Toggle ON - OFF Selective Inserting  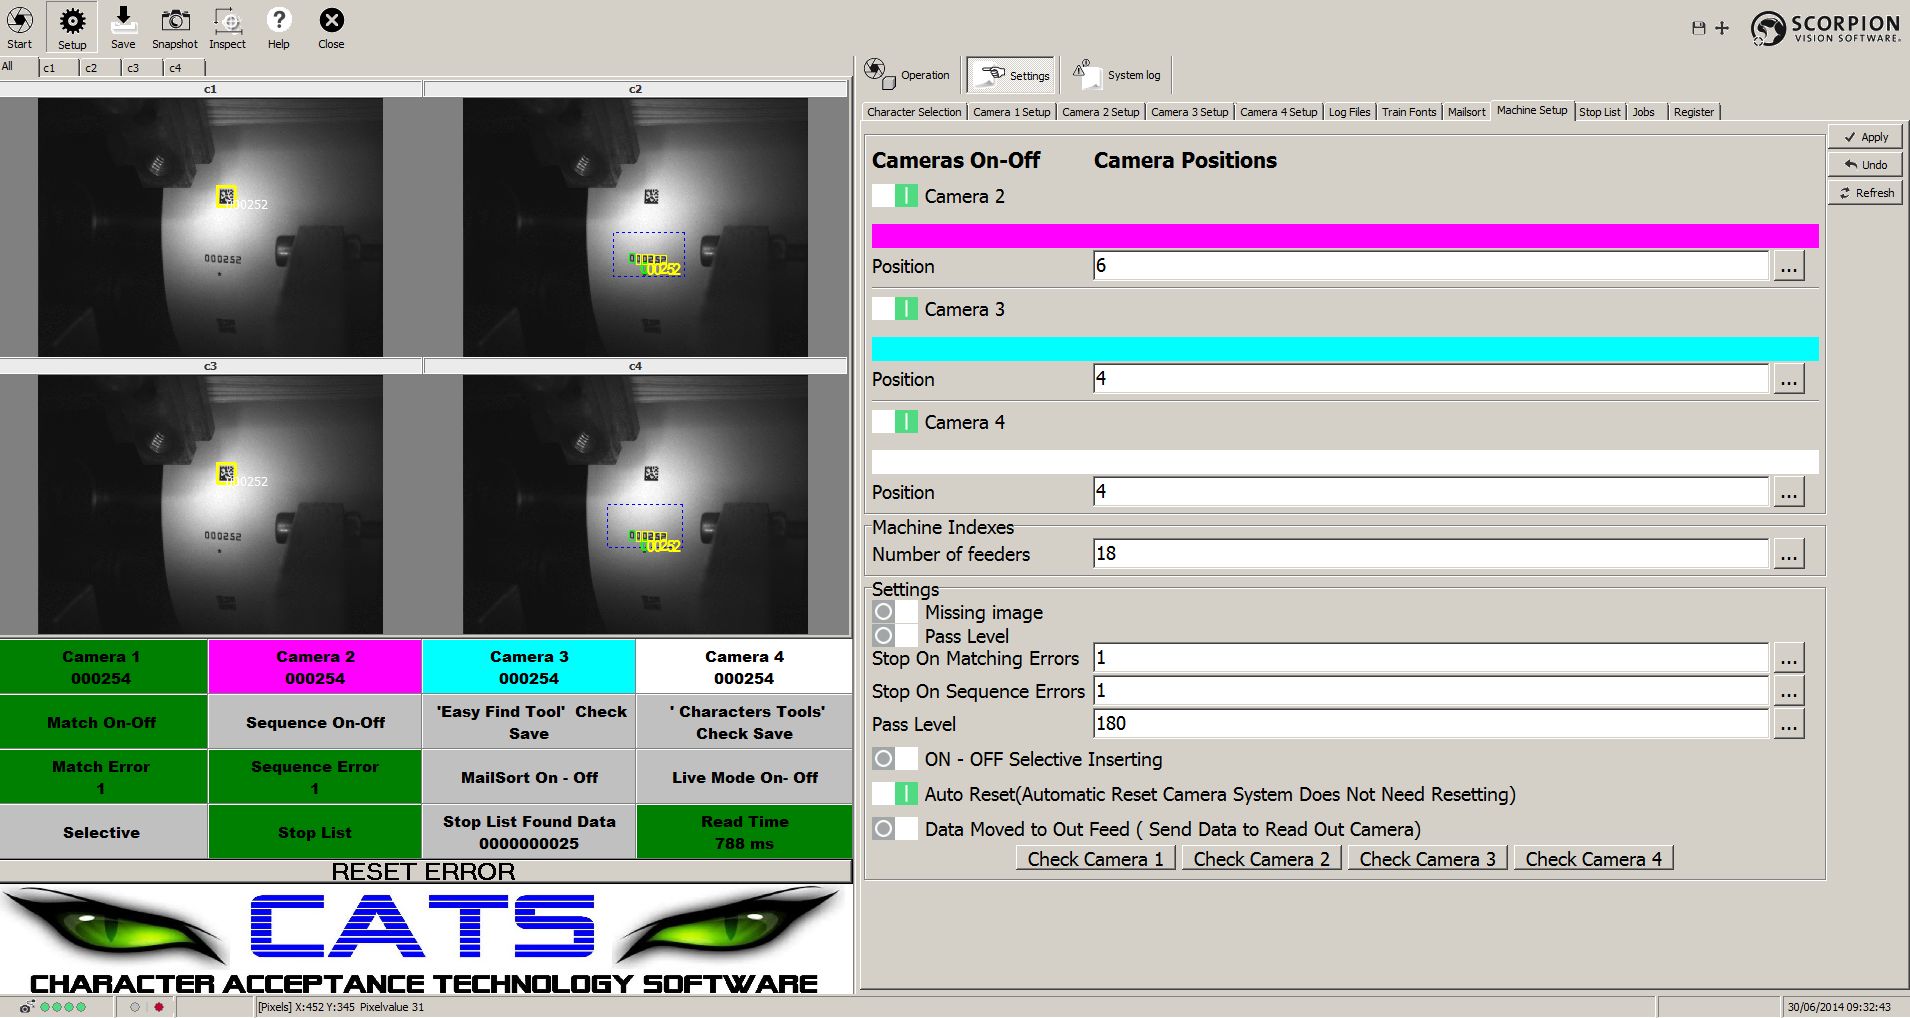click(x=895, y=759)
